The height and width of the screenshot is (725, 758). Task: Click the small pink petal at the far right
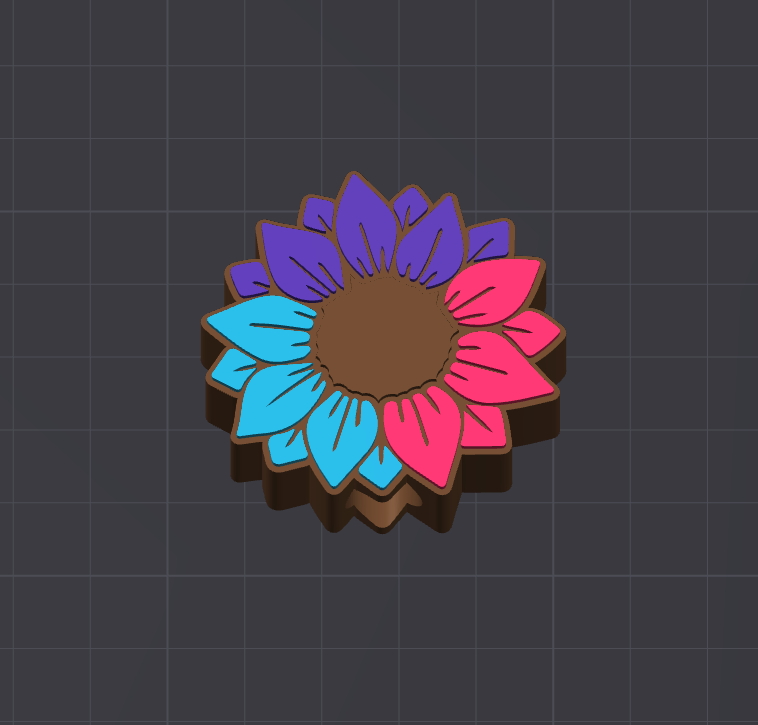(x=531, y=331)
